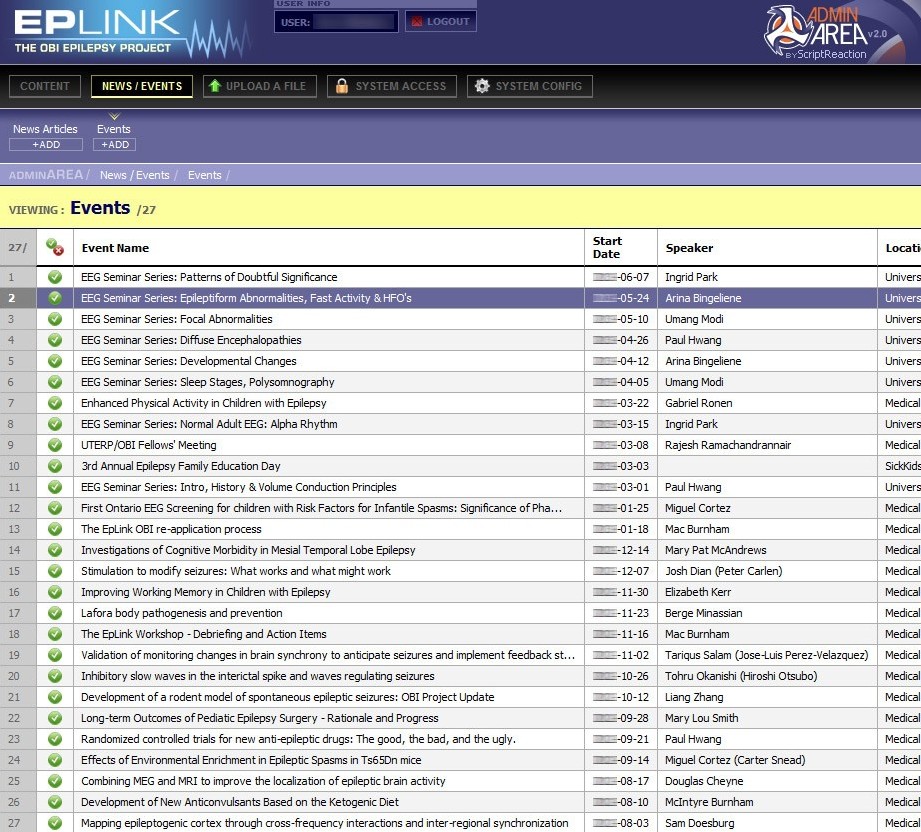
Task: Open the Upload a File section
Action: [x=260, y=86]
